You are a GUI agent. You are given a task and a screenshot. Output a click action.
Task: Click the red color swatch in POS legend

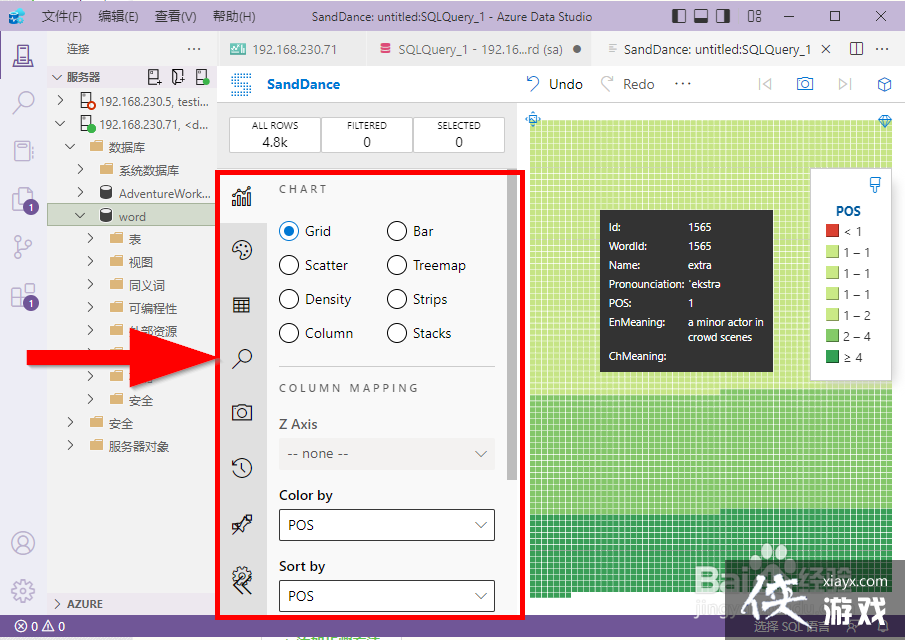[x=831, y=231]
